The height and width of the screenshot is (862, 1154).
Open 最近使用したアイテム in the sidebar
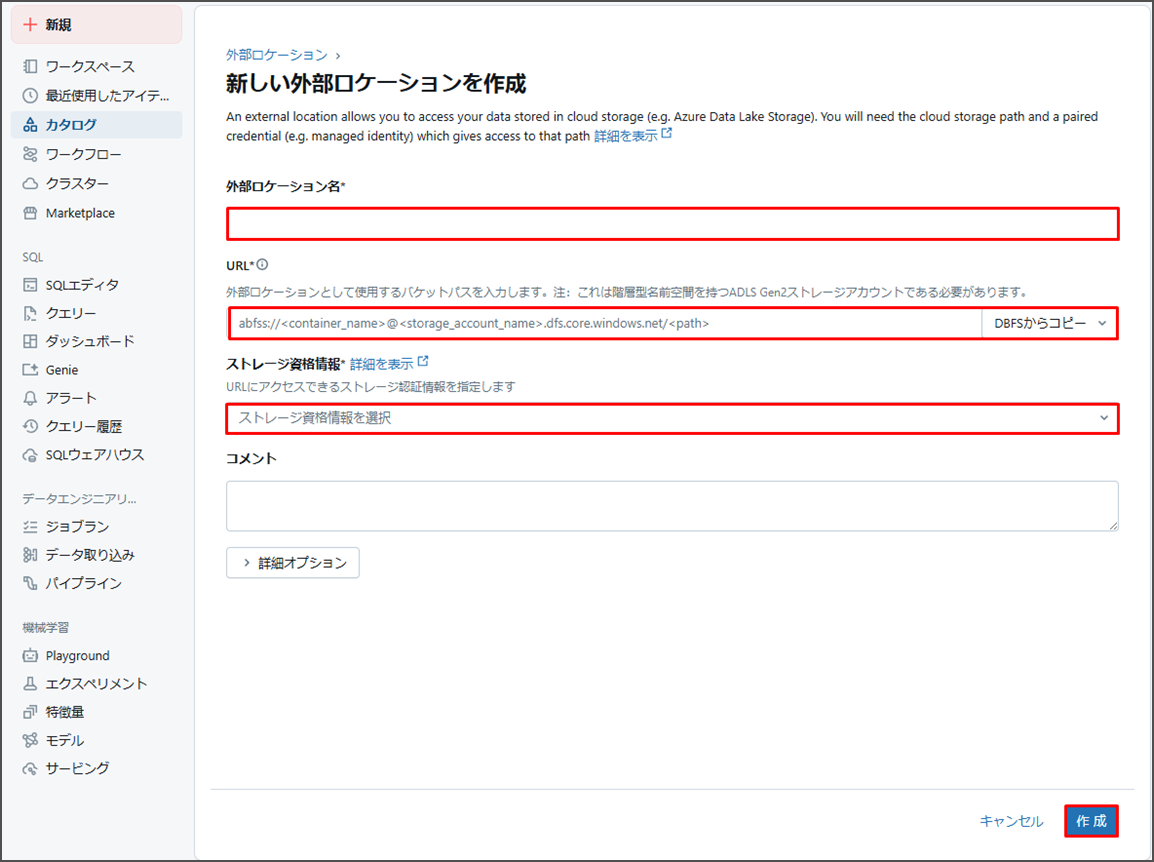96,96
